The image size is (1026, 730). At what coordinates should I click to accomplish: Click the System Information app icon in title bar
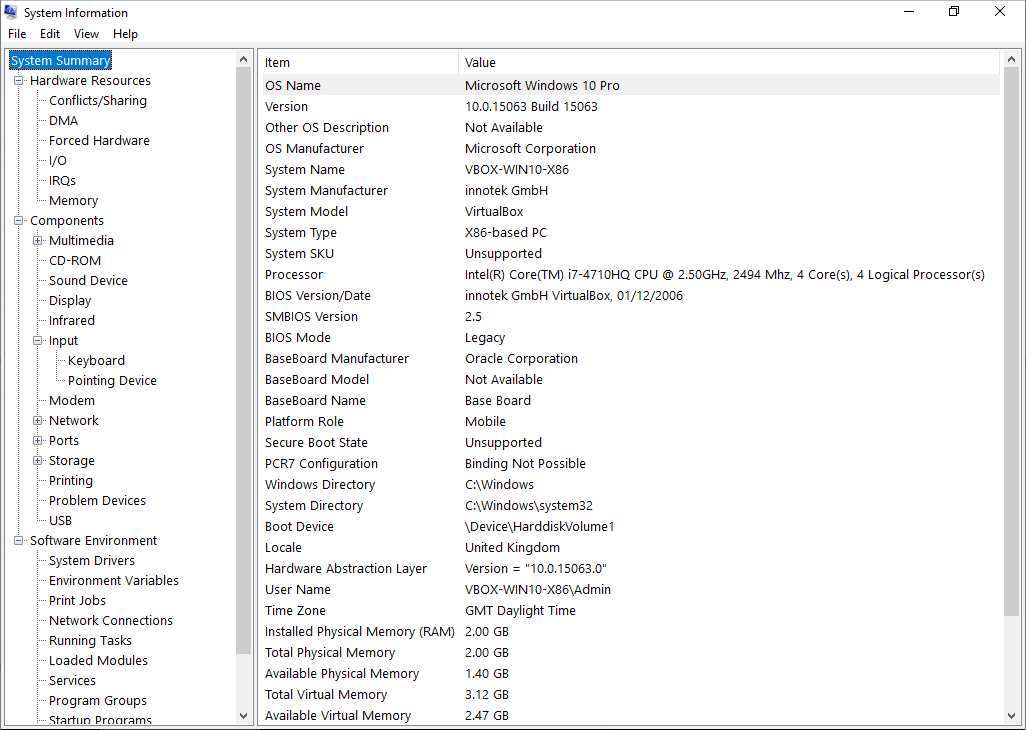pyautogui.click(x=10, y=12)
